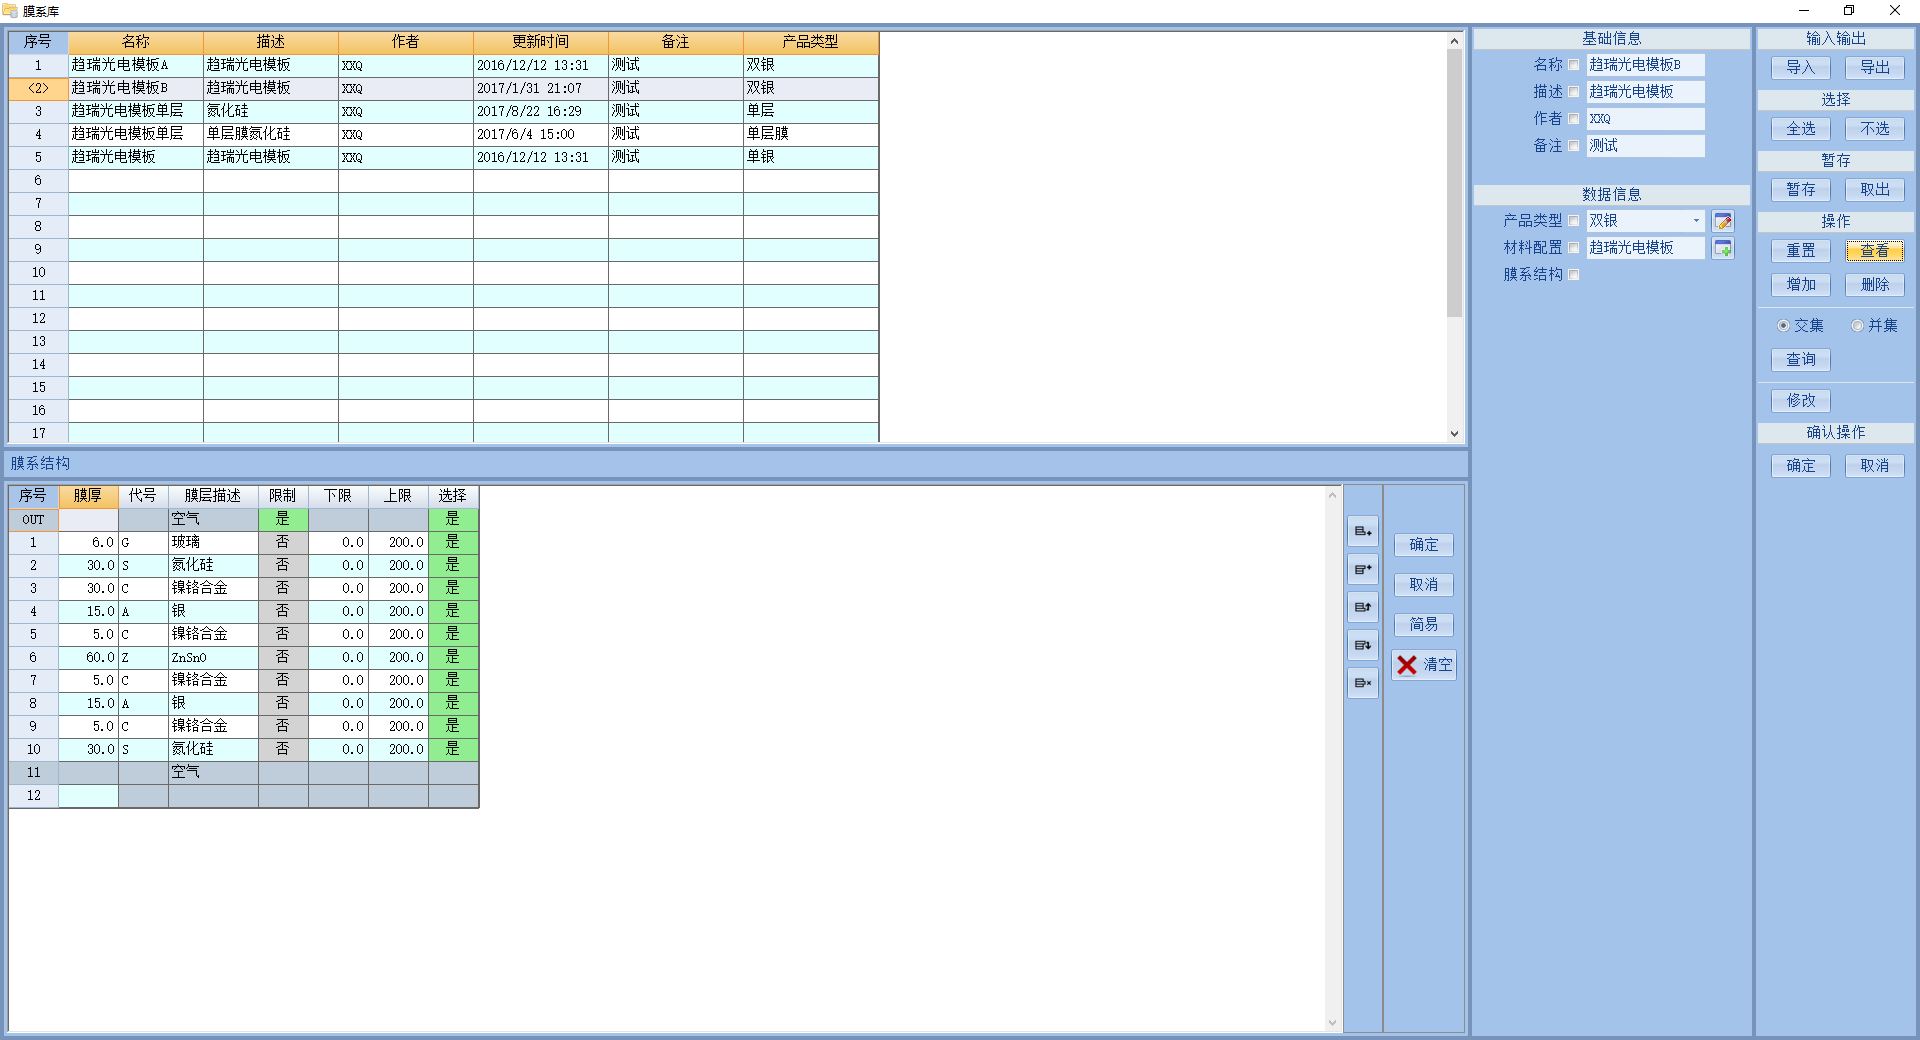Tick the 名称 checkbox

(x=1574, y=65)
